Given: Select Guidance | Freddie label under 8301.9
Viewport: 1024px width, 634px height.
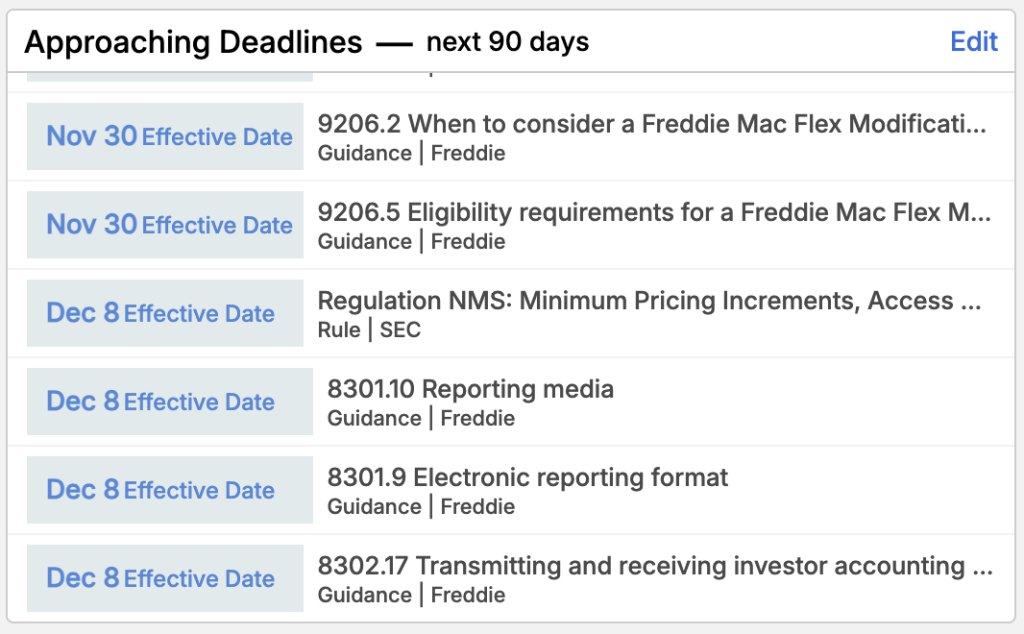Looking at the screenshot, I should (x=420, y=506).
